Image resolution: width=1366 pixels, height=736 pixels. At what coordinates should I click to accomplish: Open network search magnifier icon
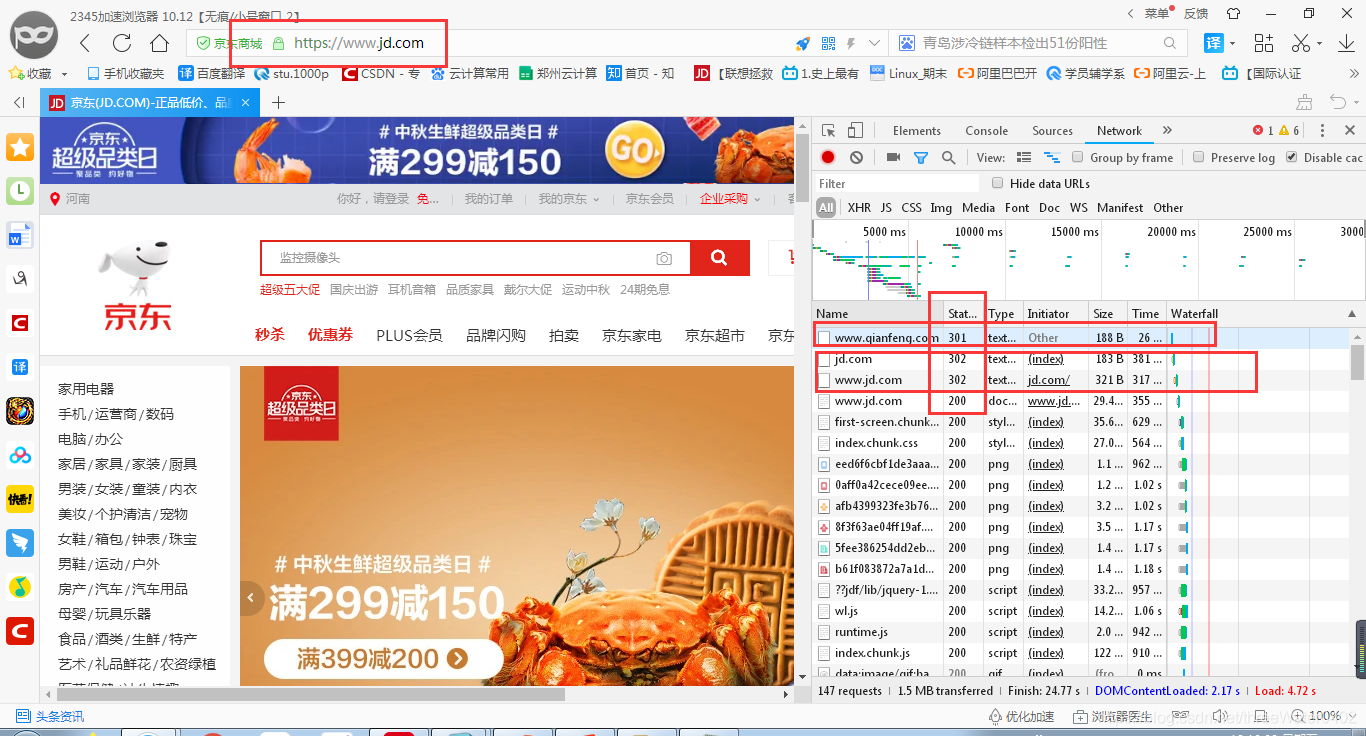(948, 157)
